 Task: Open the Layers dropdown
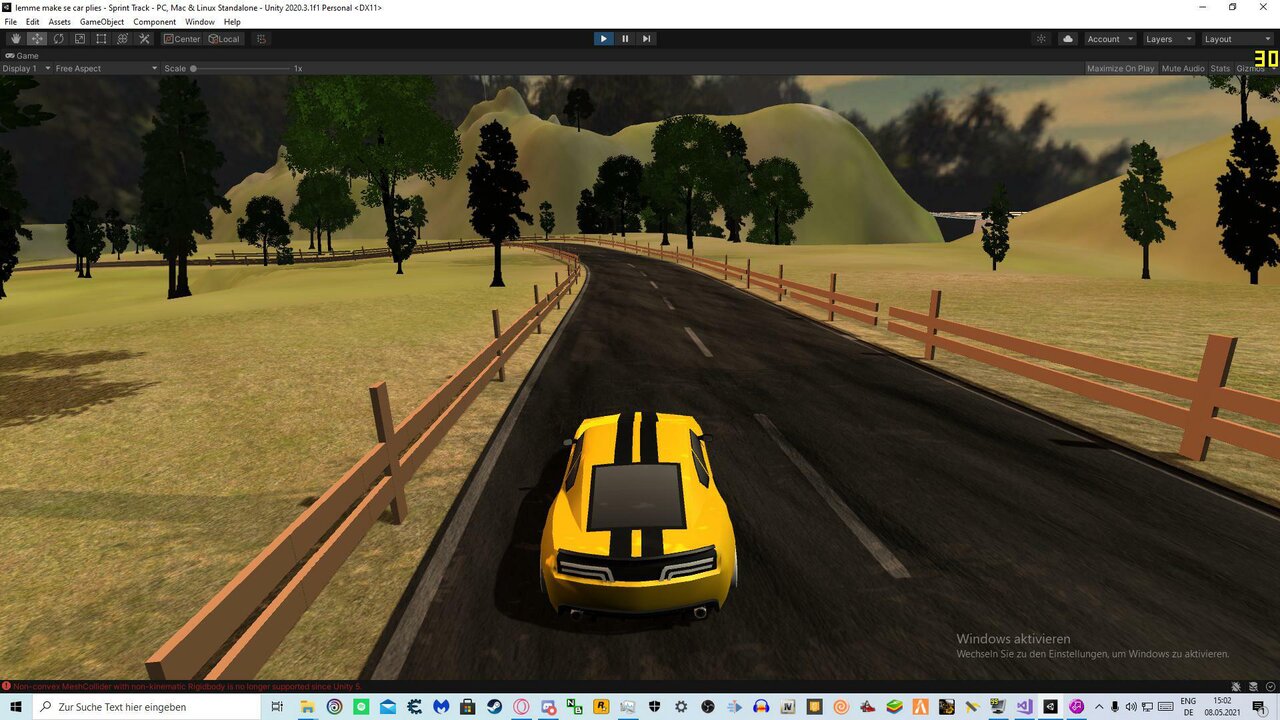1169,39
